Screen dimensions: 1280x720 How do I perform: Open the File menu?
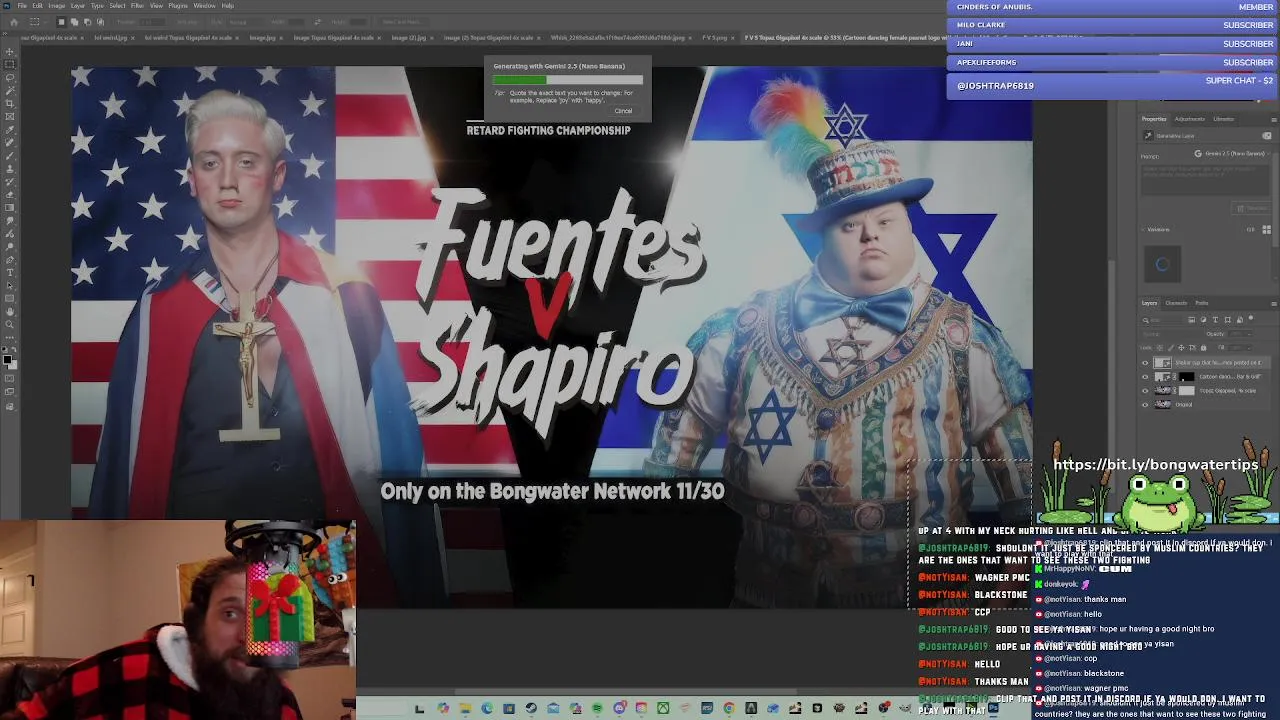point(22,6)
